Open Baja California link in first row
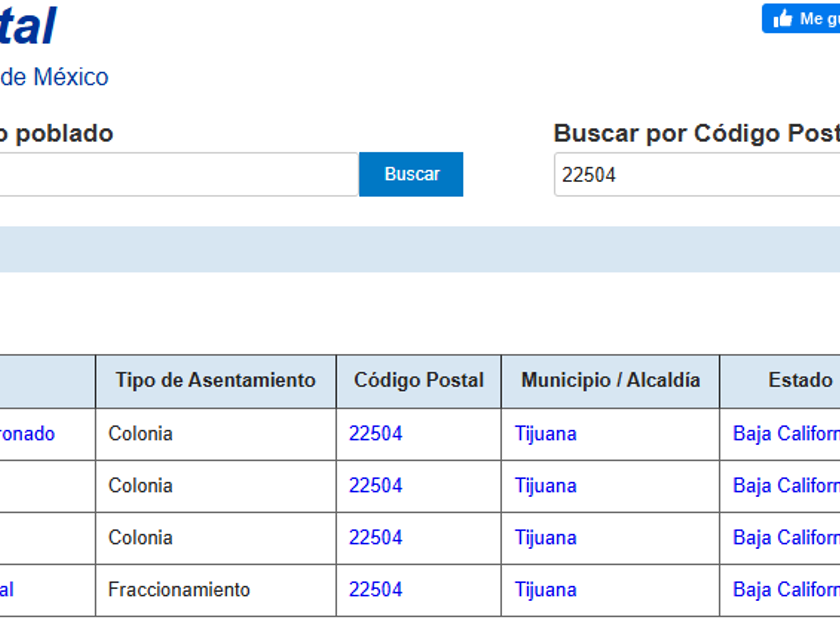 786,434
